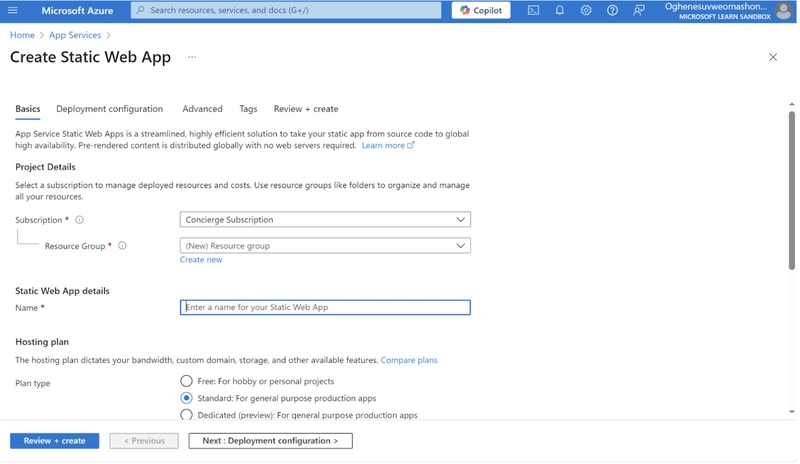800x464 pixels.
Task: Click the Static Web App details heading
Action: (62, 291)
